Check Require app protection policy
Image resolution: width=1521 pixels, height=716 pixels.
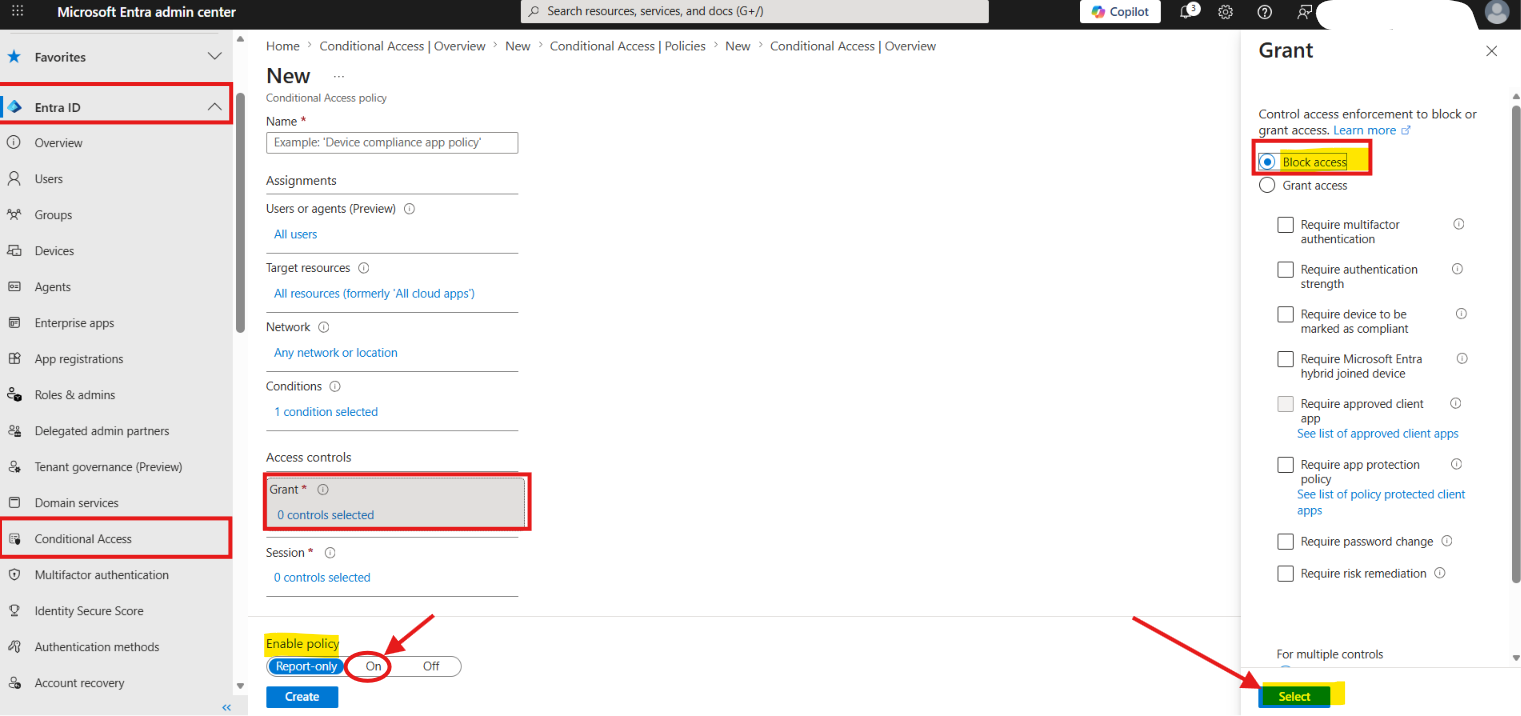[x=1285, y=465]
